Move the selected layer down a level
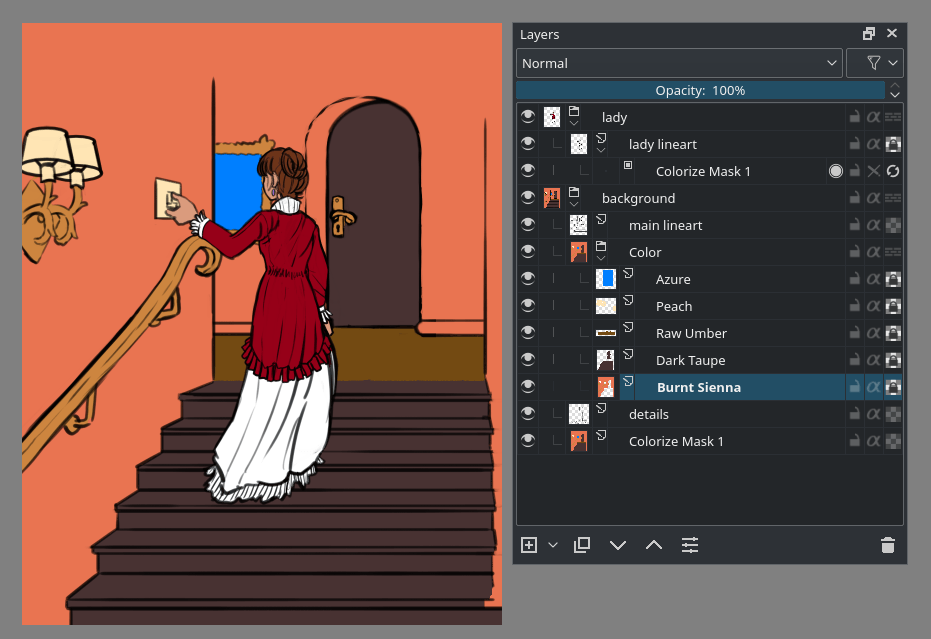Image resolution: width=931 pixels, height=639 pixels. (x=618, y=545)
